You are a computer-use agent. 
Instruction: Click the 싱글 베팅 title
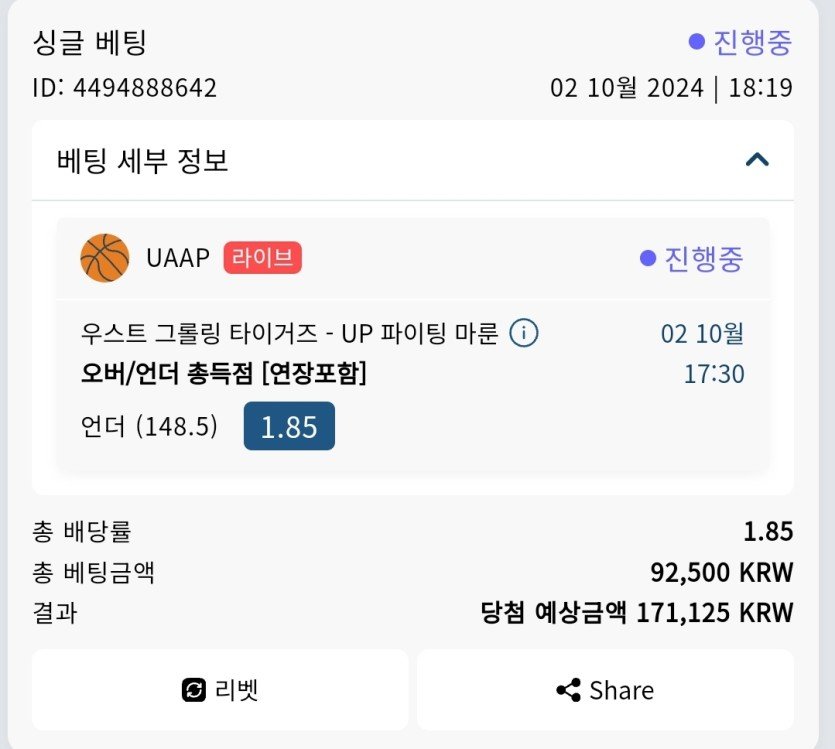coord(90,43)
